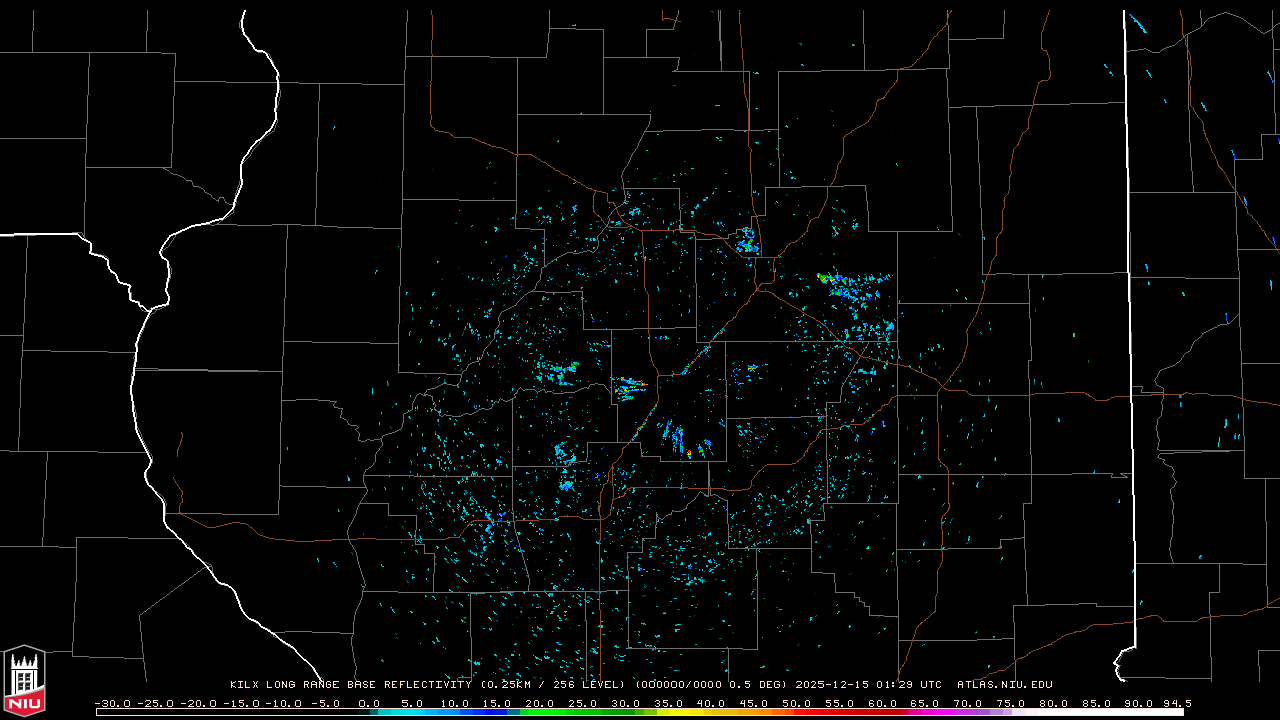The image size is (1280, 720).
Task: Click the 2025-12-15 01:29 UTC timestamp
Action: click(x=869, y=685)
